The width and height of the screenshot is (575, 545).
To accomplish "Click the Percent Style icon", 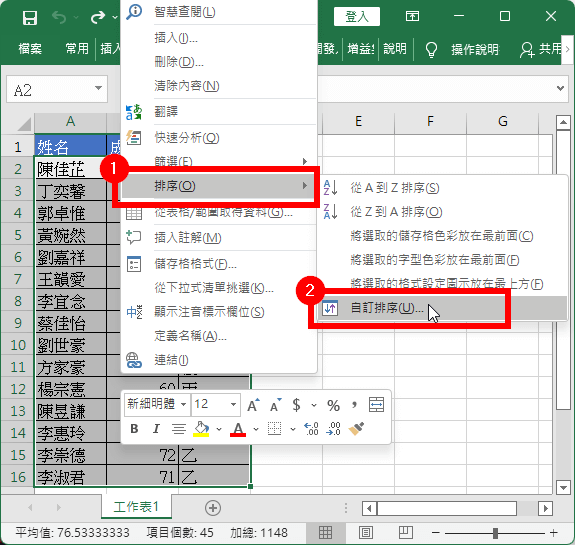I will coord(333,405).
